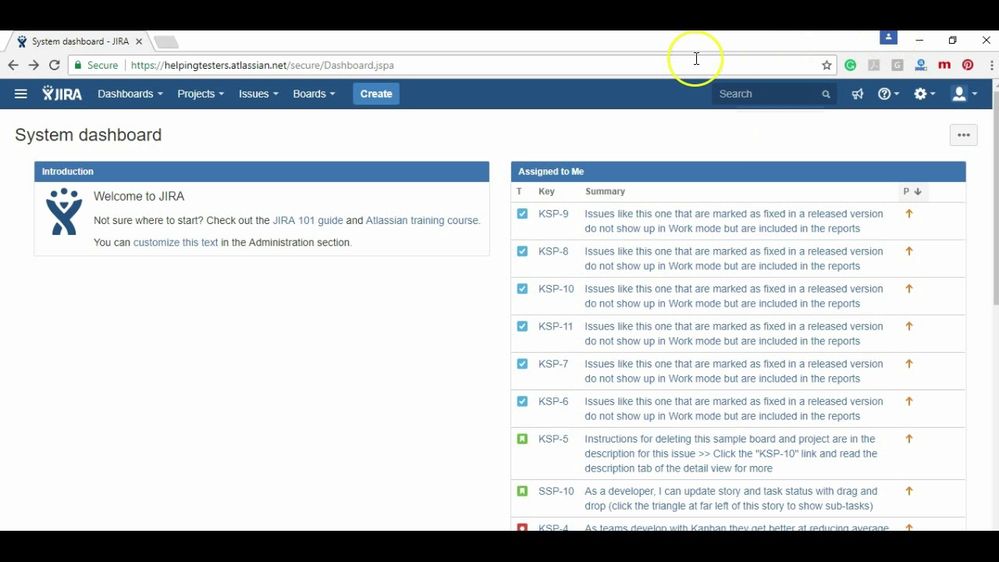Viewport: 999px width, 562px height.
Task: Click the task type icon for KSP-7
Action: (x=522, y=364)
